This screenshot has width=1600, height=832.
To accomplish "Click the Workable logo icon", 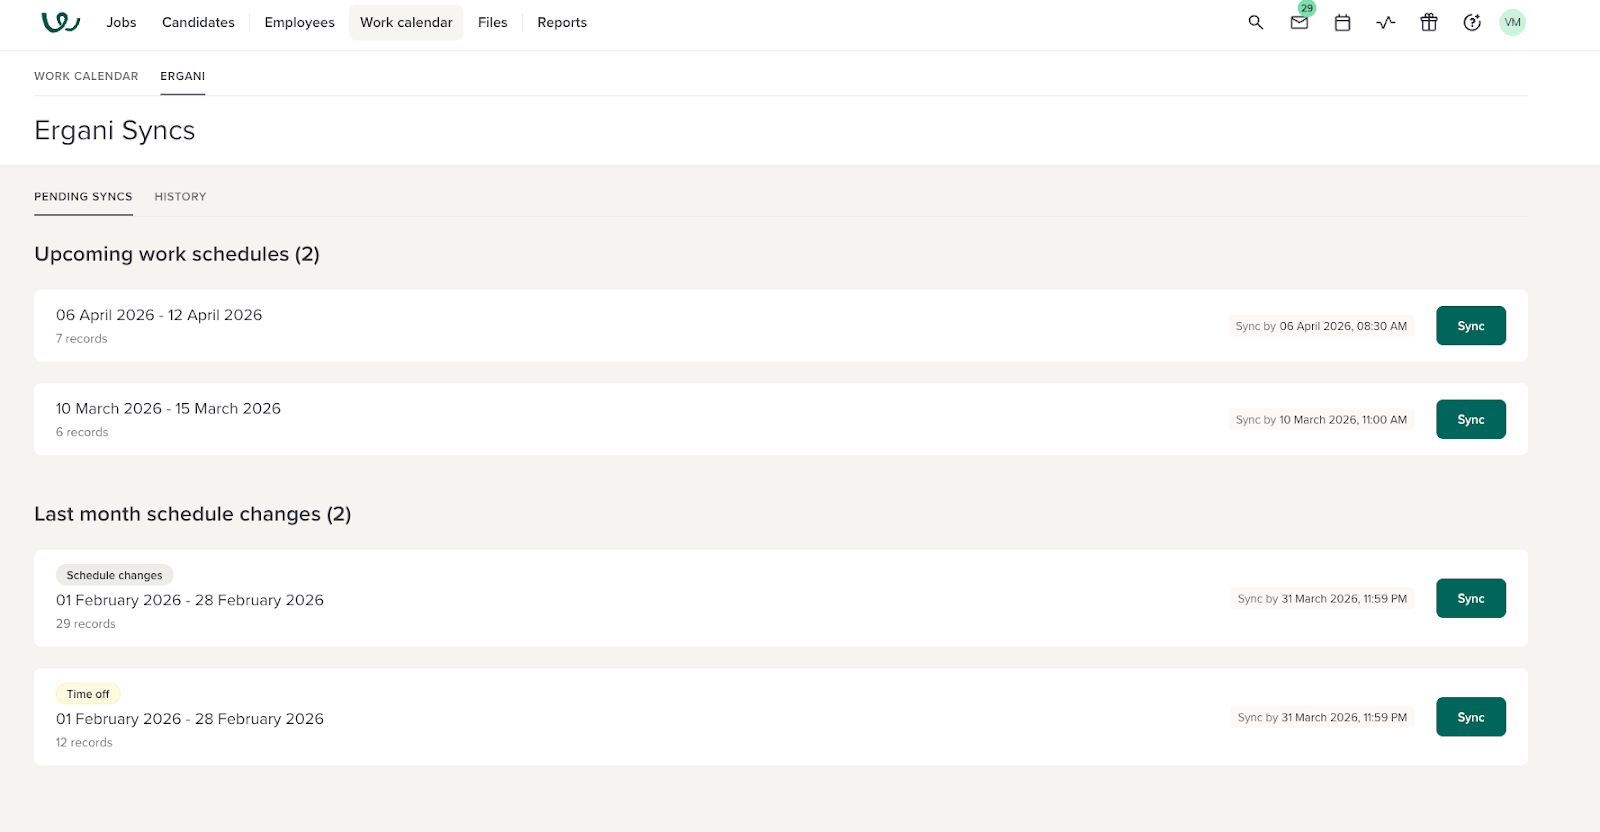I will (60, 22).
